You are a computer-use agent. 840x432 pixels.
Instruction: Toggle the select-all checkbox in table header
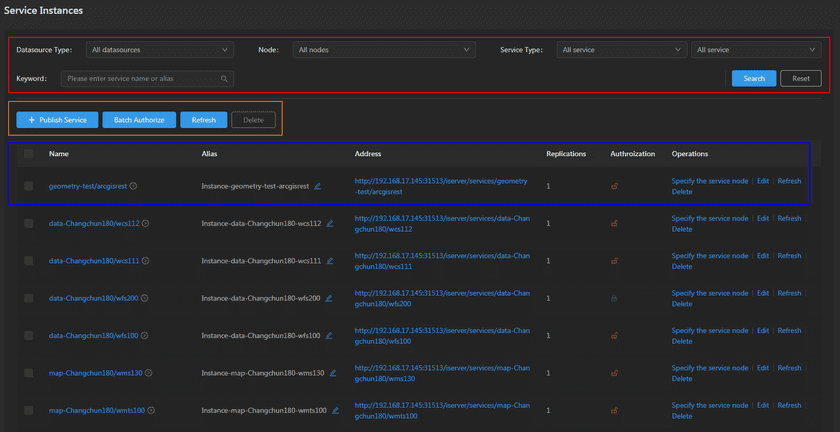click(x=29, y=154)
